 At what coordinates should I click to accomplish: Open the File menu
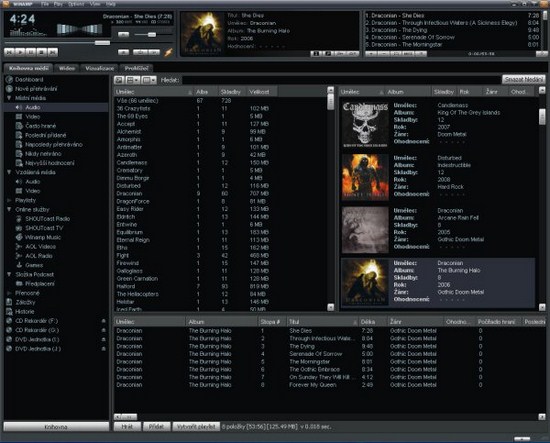[45, 4]
